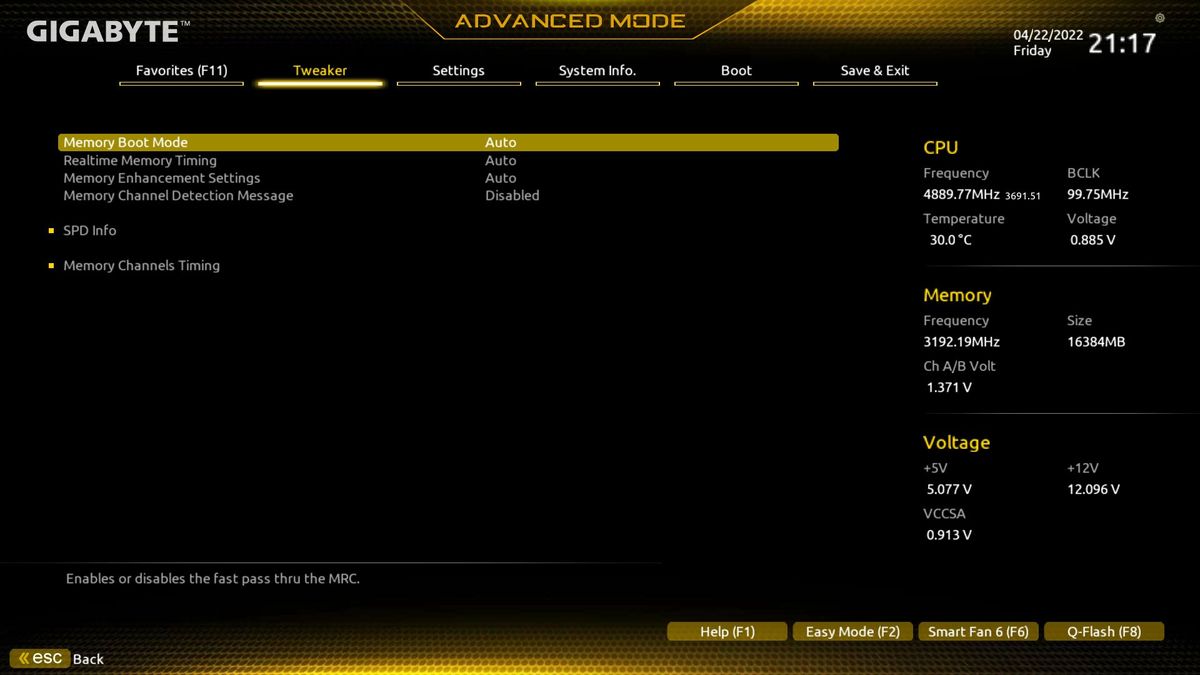Change Memory Enhancement Settings Auto value
The height and width of the screenshot is (675, 1200).
click(x=501, y=178)
